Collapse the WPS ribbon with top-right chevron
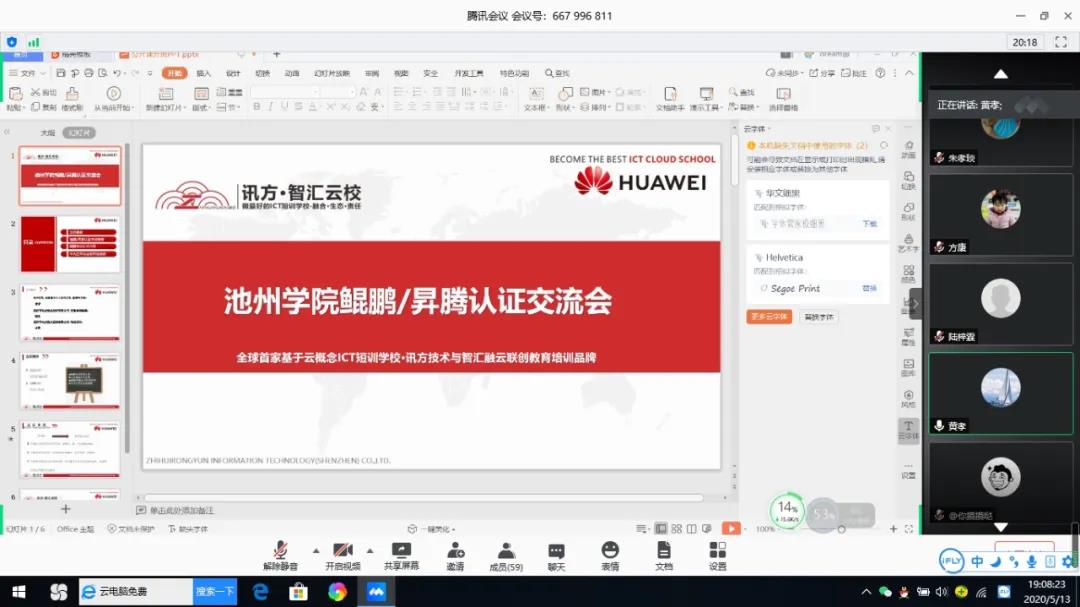1080x607 pixels. [909, 73]
